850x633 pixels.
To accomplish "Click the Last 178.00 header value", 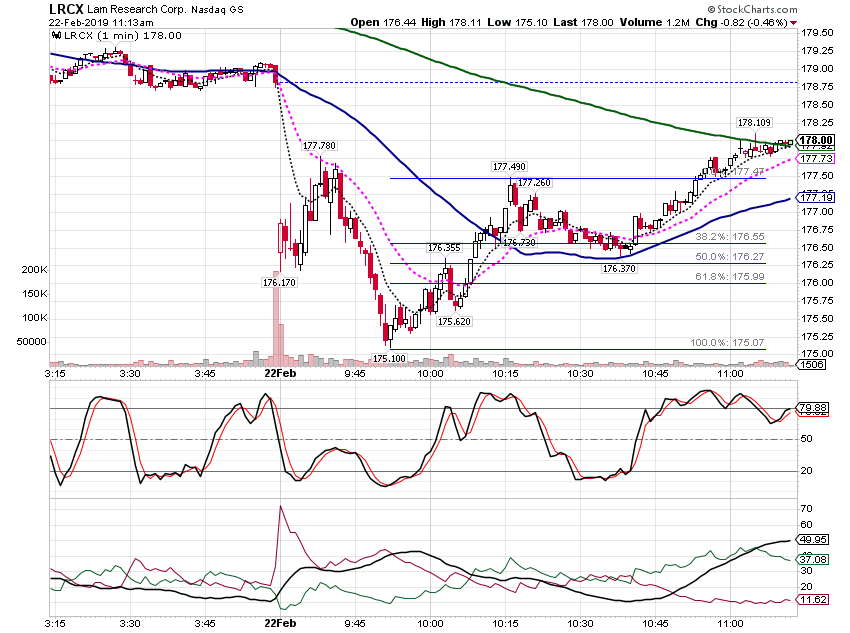I will click(583, 22).
